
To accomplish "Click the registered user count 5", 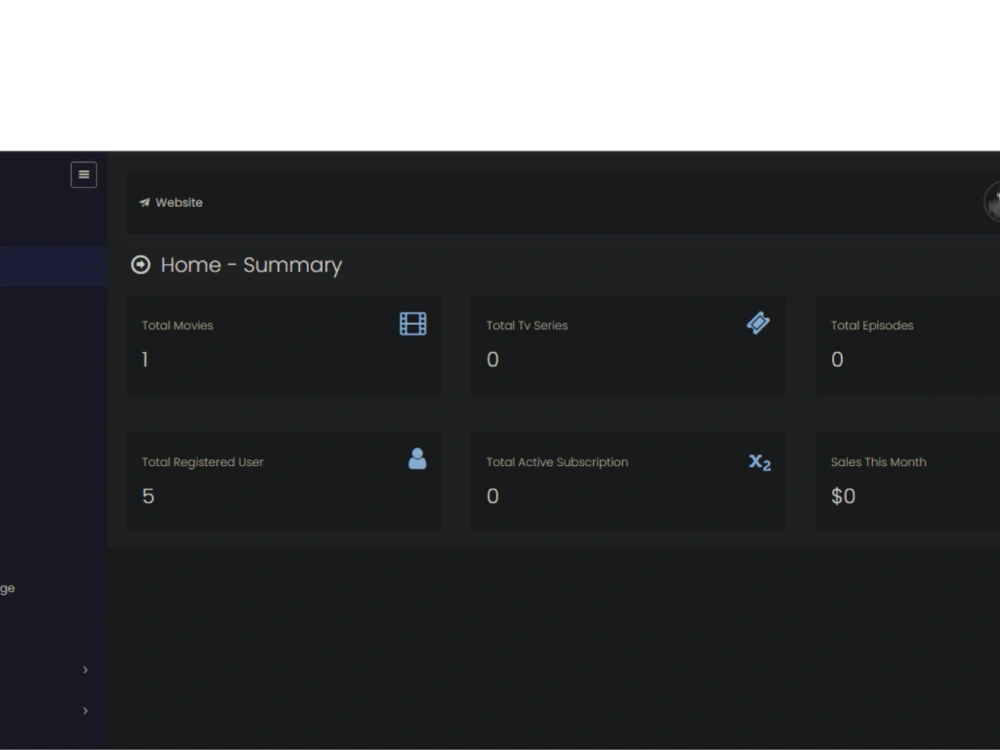I will [x=148, y=496].
